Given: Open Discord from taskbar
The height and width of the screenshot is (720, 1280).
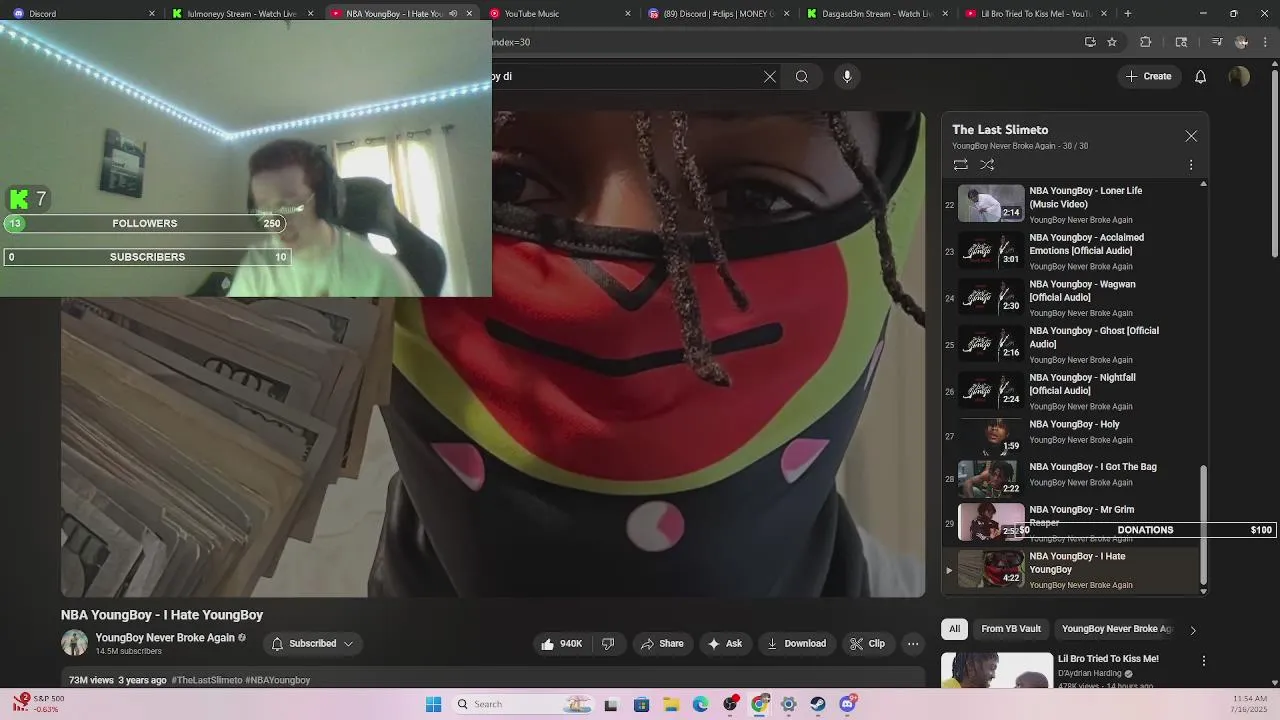Looking at the screenshot, I should coord(847,704).
